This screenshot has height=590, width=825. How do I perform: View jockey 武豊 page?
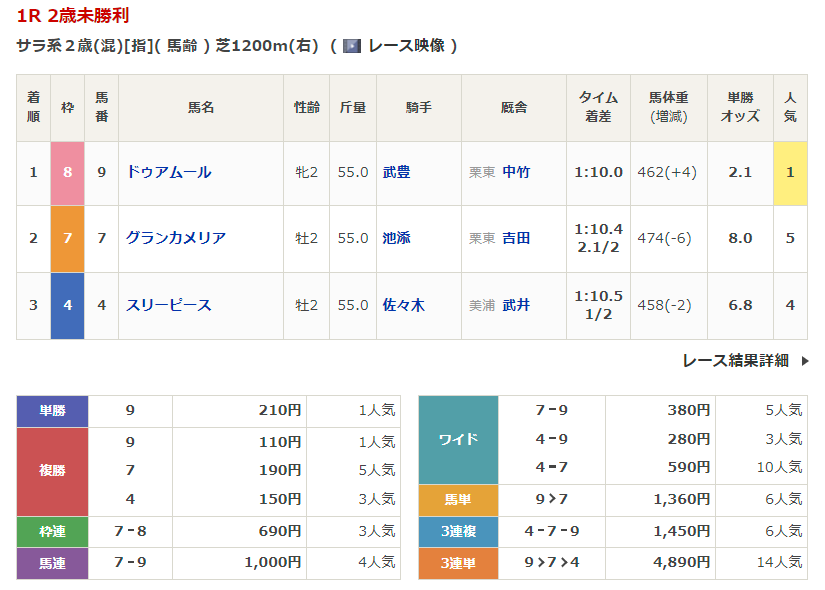(396, 172)
